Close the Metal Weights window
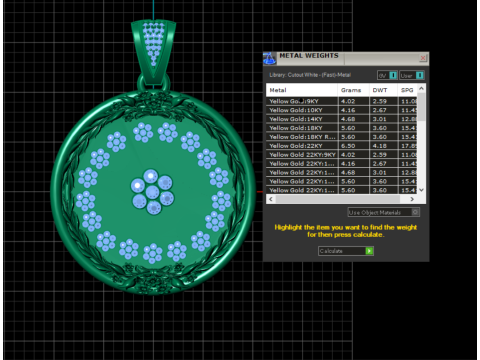 click(423, 58)
